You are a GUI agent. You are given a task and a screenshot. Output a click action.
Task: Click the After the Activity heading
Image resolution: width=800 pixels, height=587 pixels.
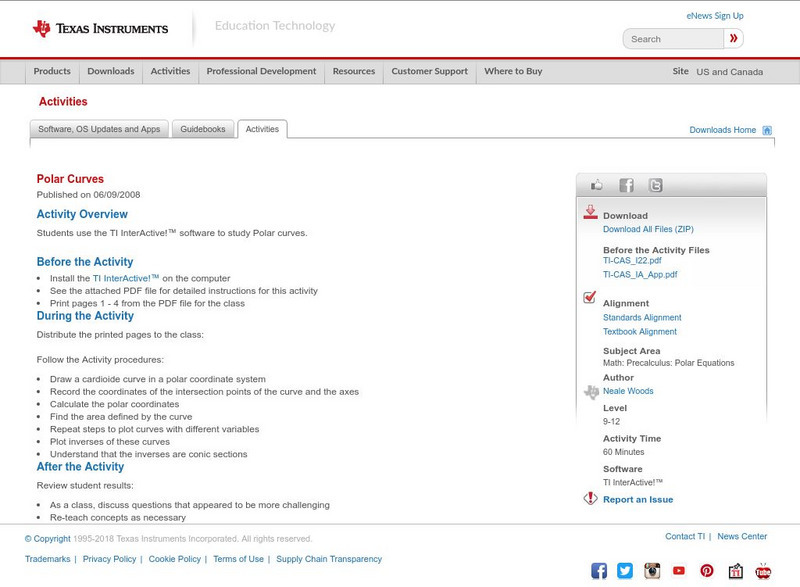point(80,467)
